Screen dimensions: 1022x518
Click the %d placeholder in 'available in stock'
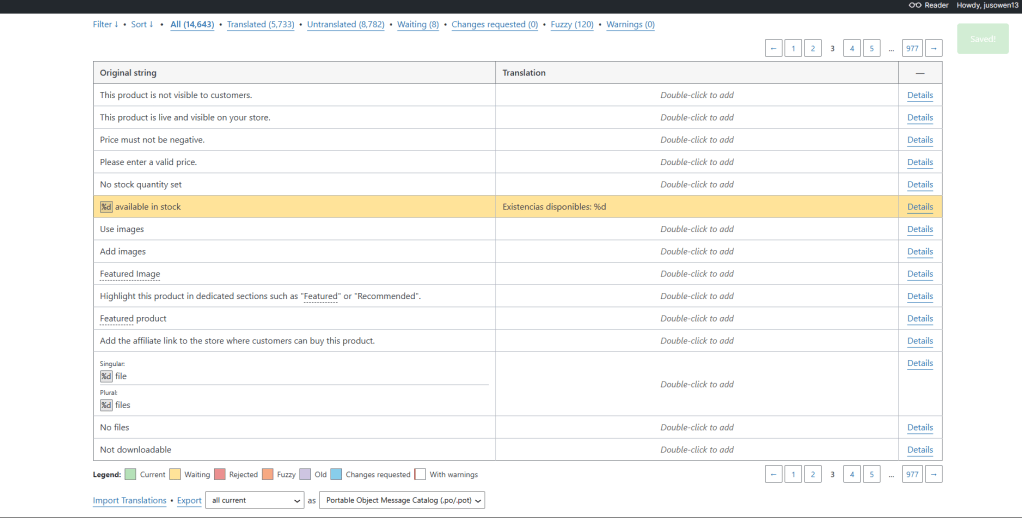[106, 207]
